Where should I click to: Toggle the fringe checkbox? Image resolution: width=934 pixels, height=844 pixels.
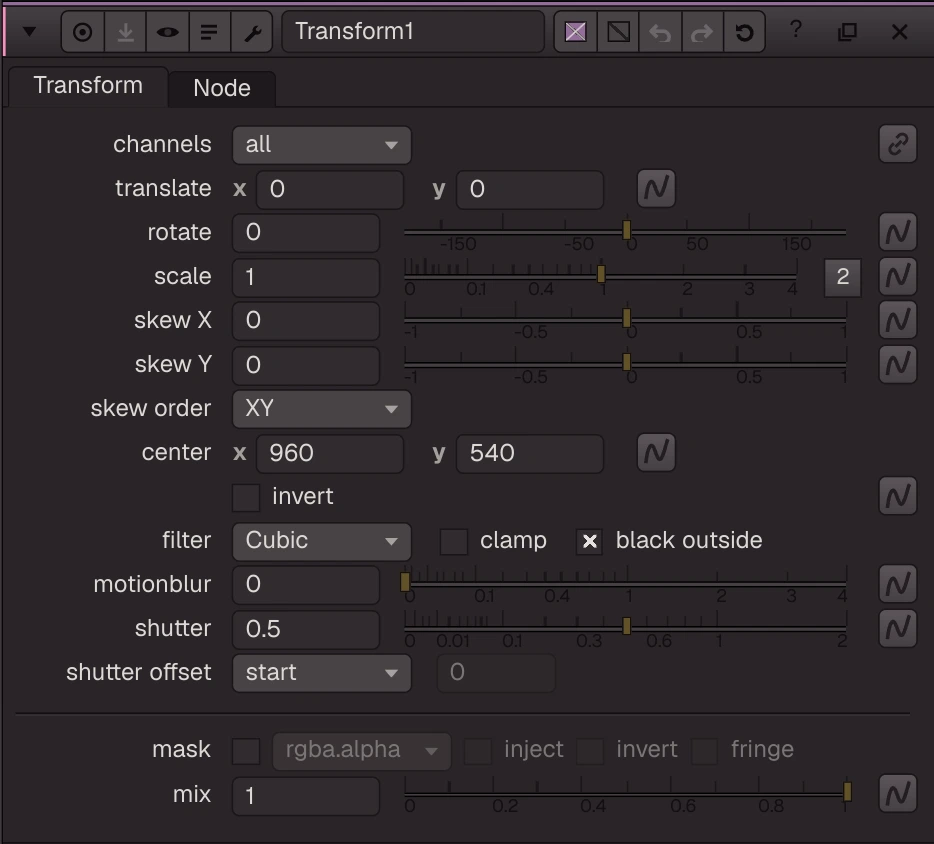click(705, 751)
